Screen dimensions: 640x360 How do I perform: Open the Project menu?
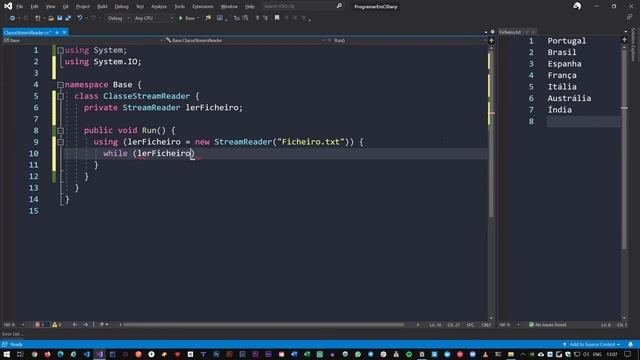(x=83, y=7)
